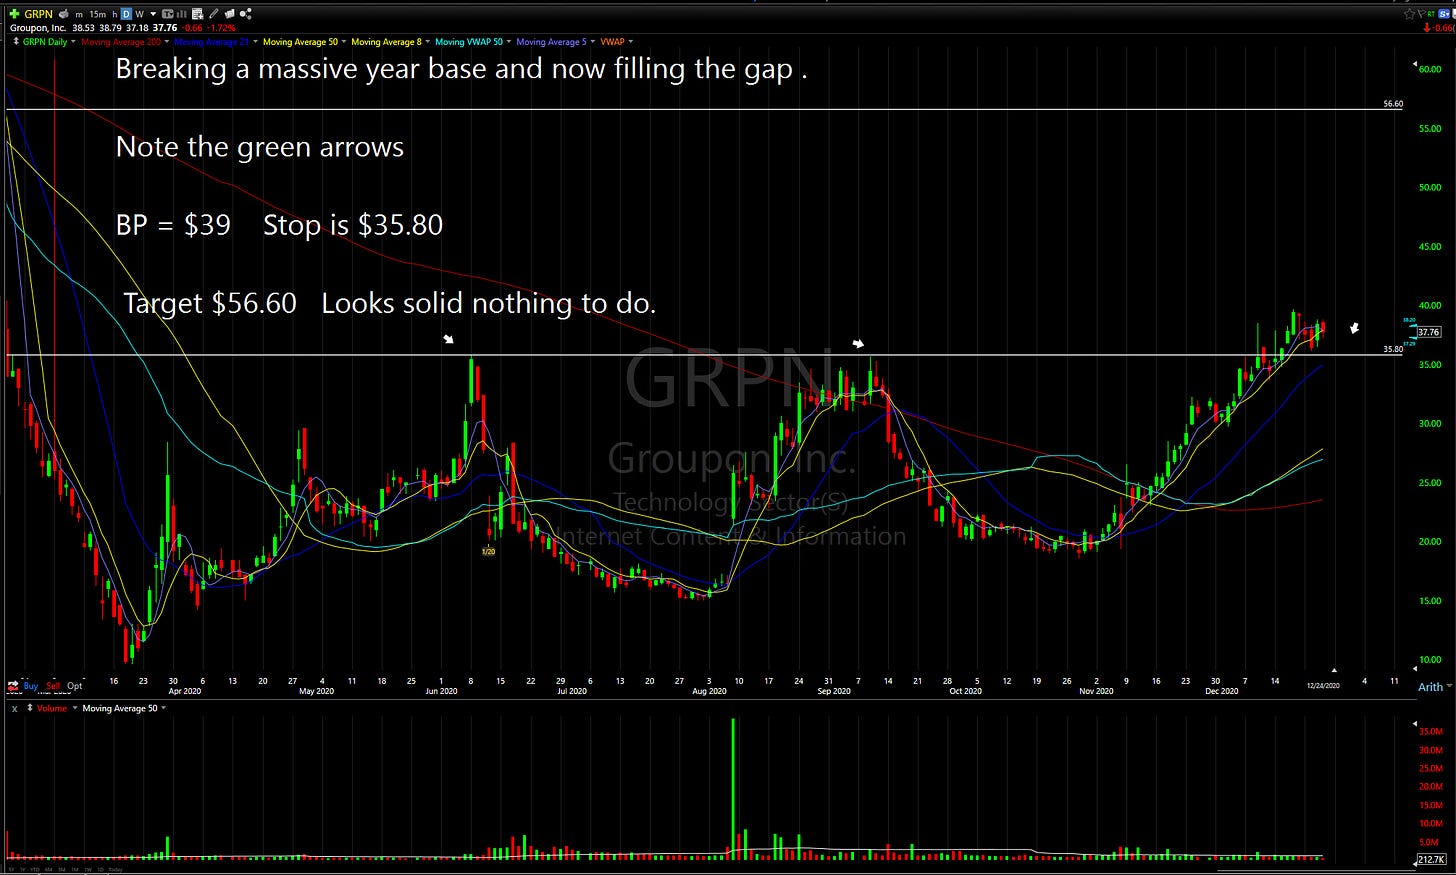Open the GRPN Daily plot dropdown
The image size is (1456, 875).
73,42
